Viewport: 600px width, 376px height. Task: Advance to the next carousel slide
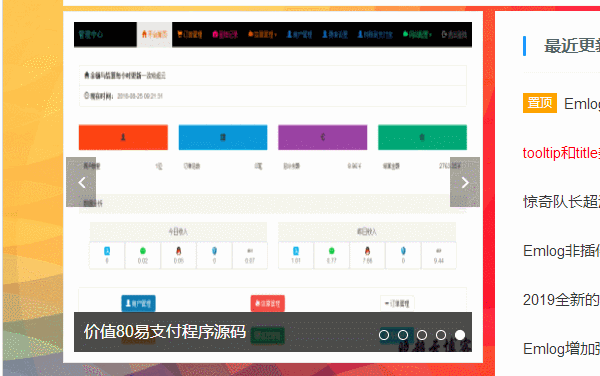(x=465, y=182)
